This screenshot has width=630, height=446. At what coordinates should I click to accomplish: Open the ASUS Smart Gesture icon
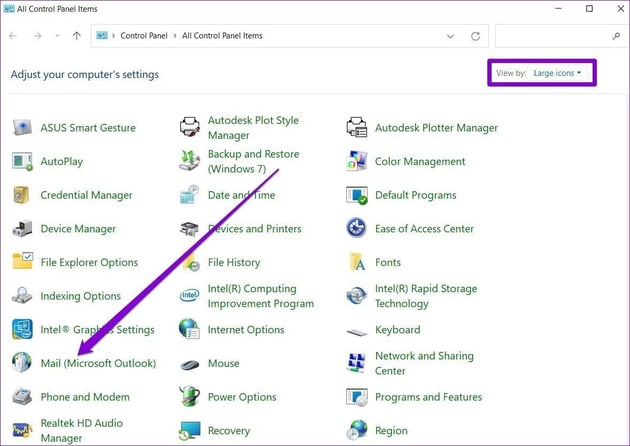coord(22,127)
